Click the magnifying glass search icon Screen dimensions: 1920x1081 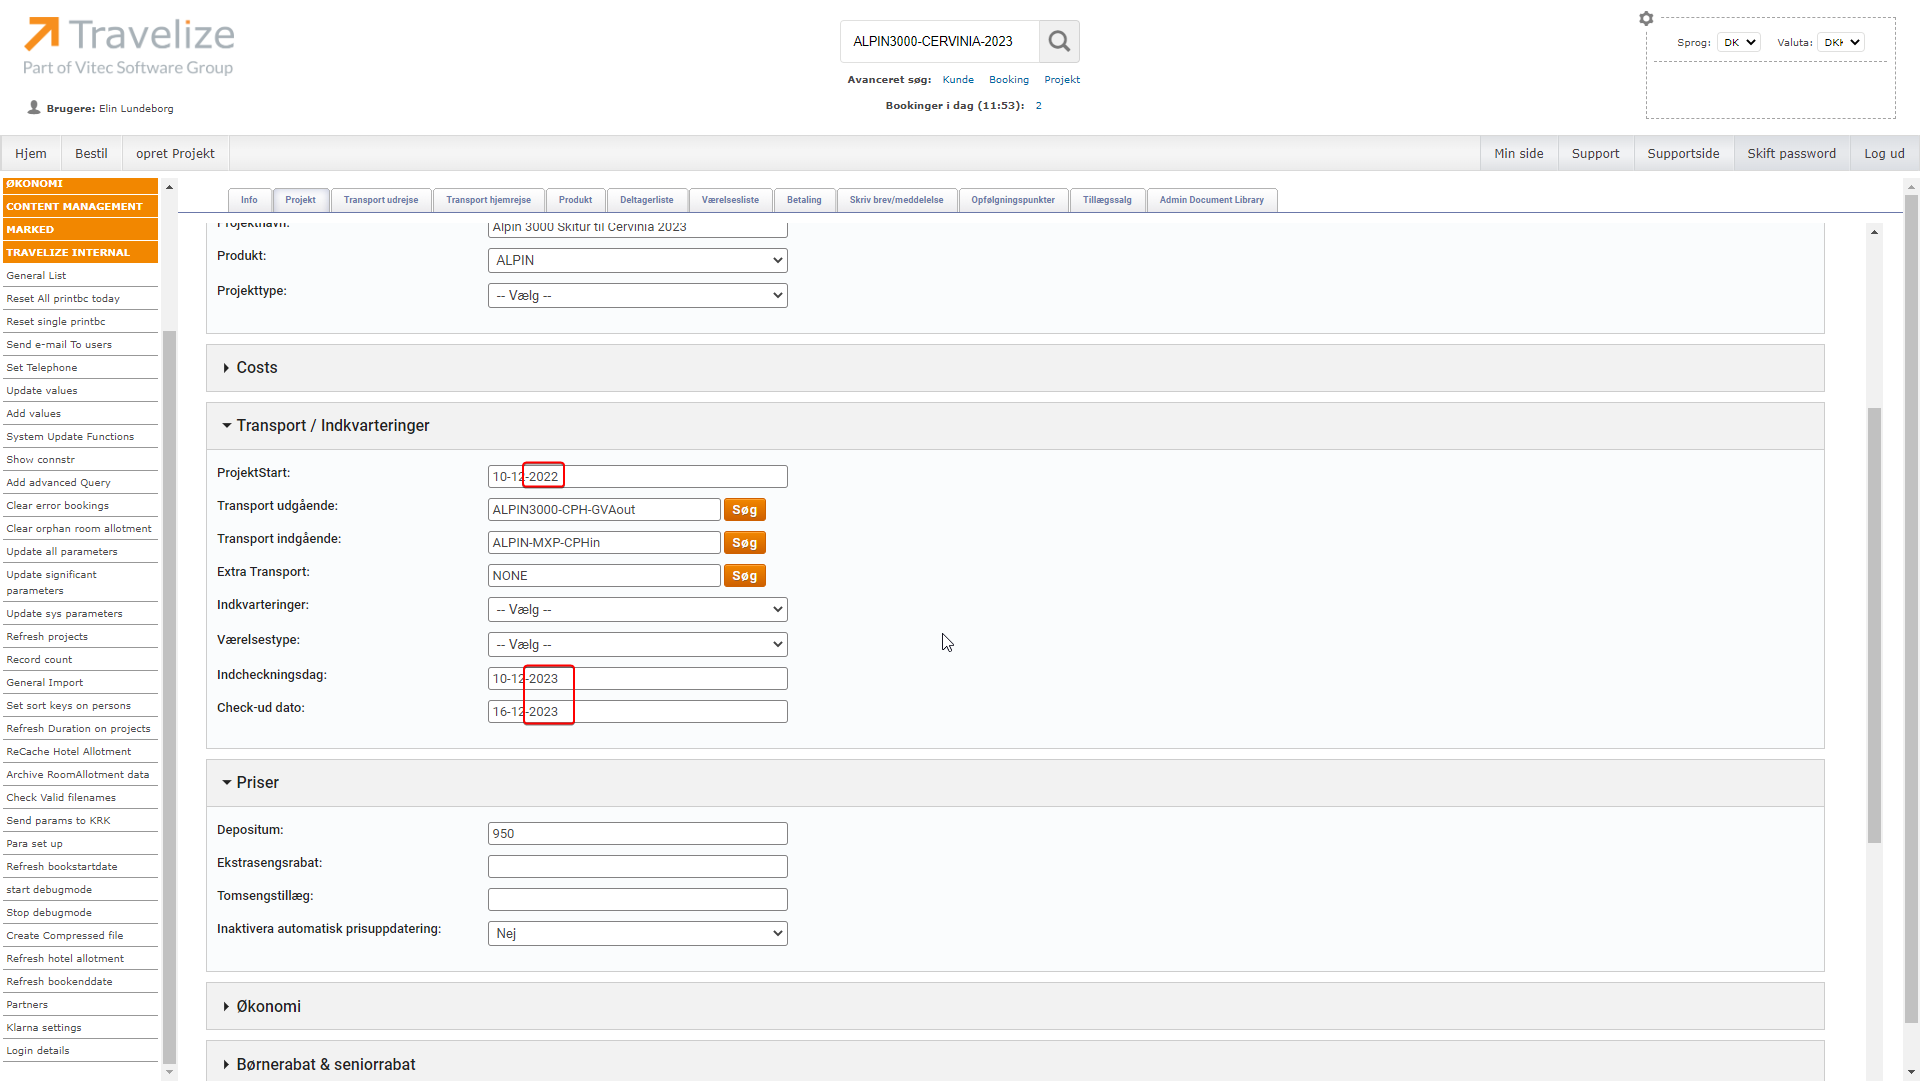[1059, 42]
